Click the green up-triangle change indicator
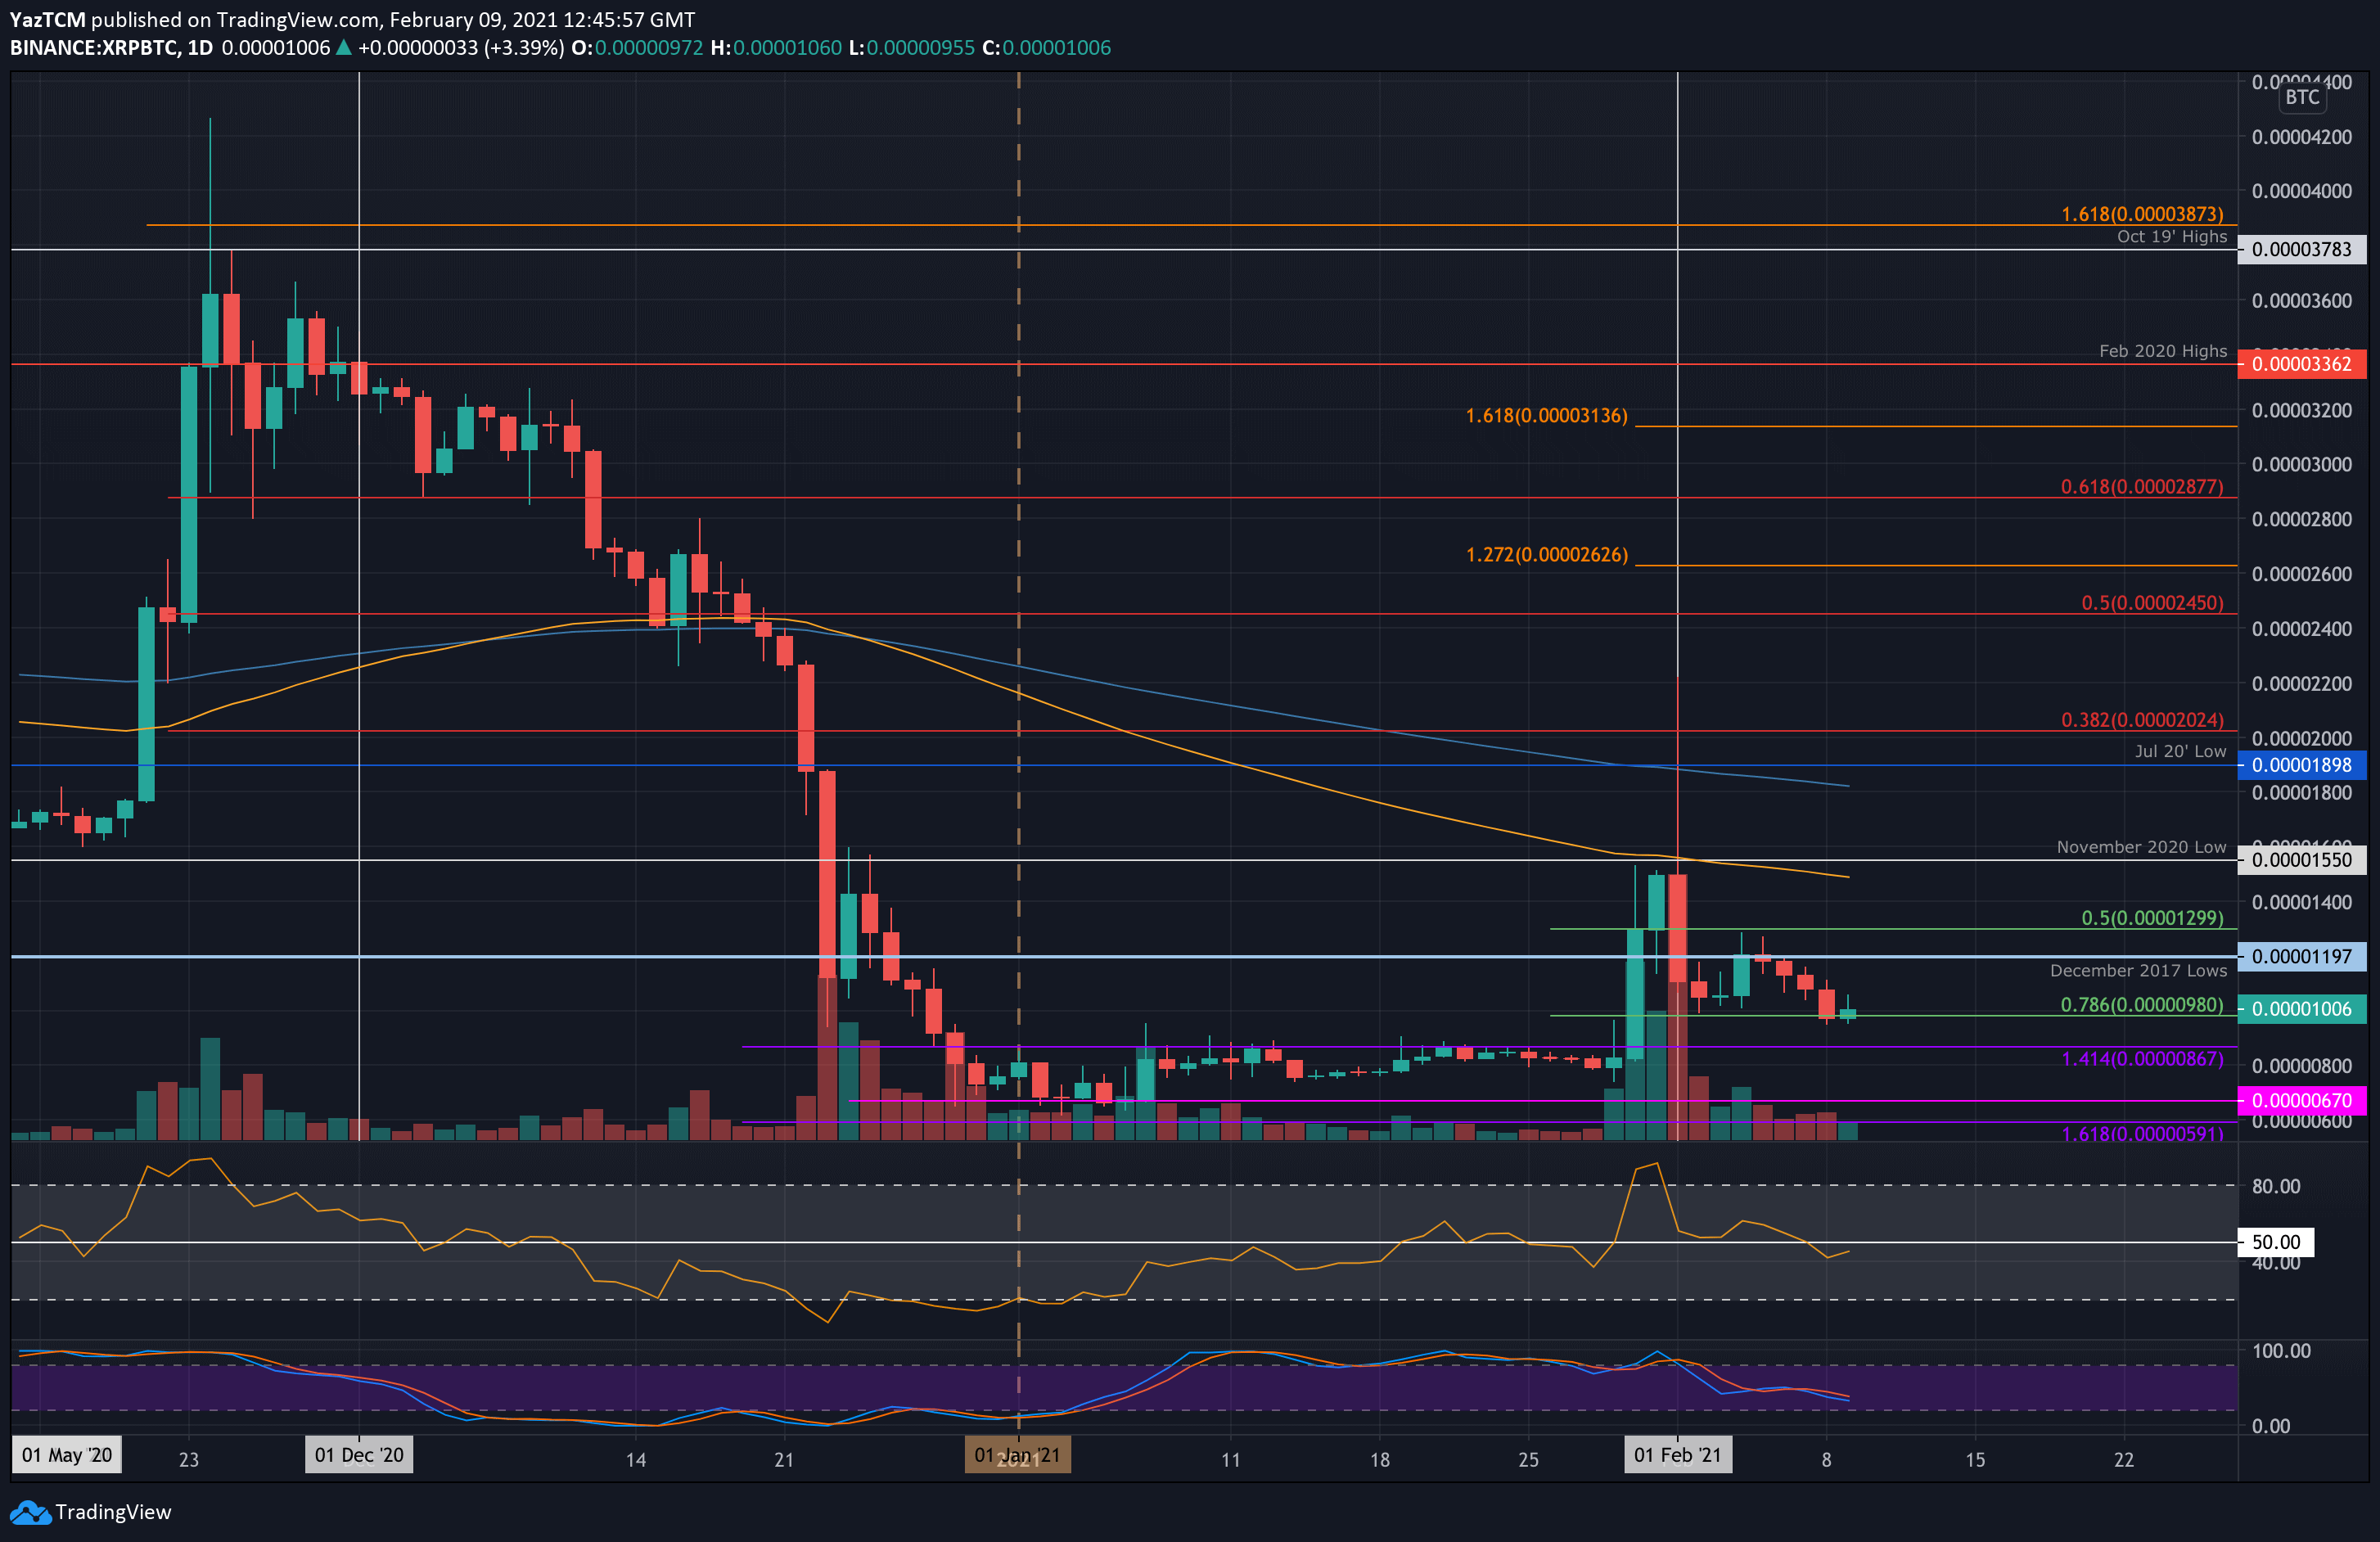 342,47
